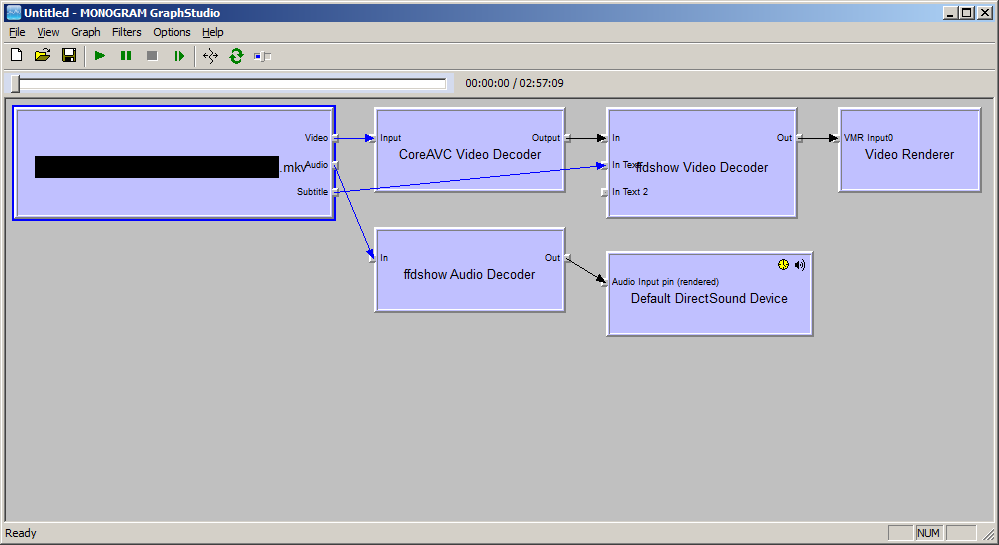This screenshot has height=545, width=999.
Task: Open the Options menu
Action: click(171, 32)
